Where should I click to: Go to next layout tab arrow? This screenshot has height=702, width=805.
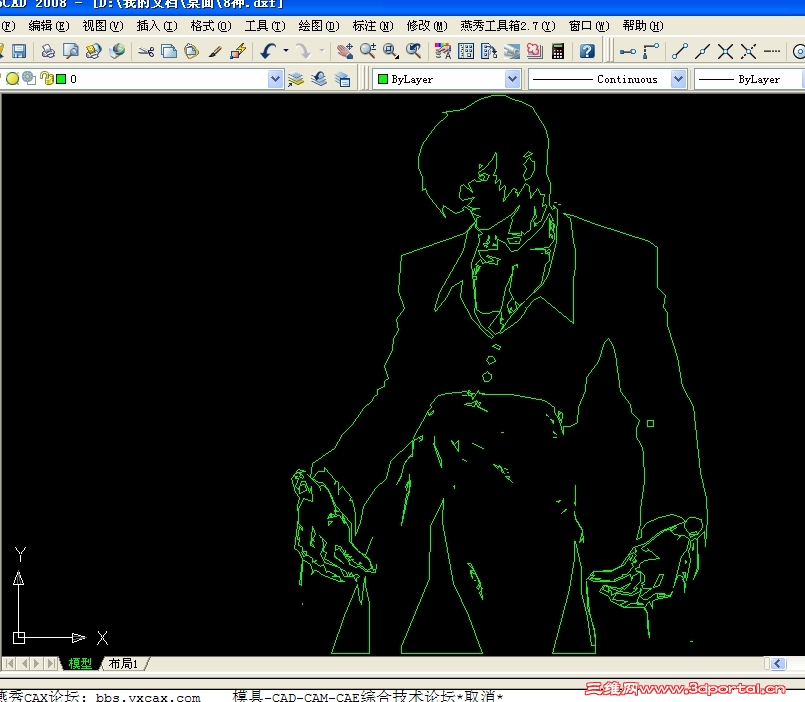tap(36, 663)
